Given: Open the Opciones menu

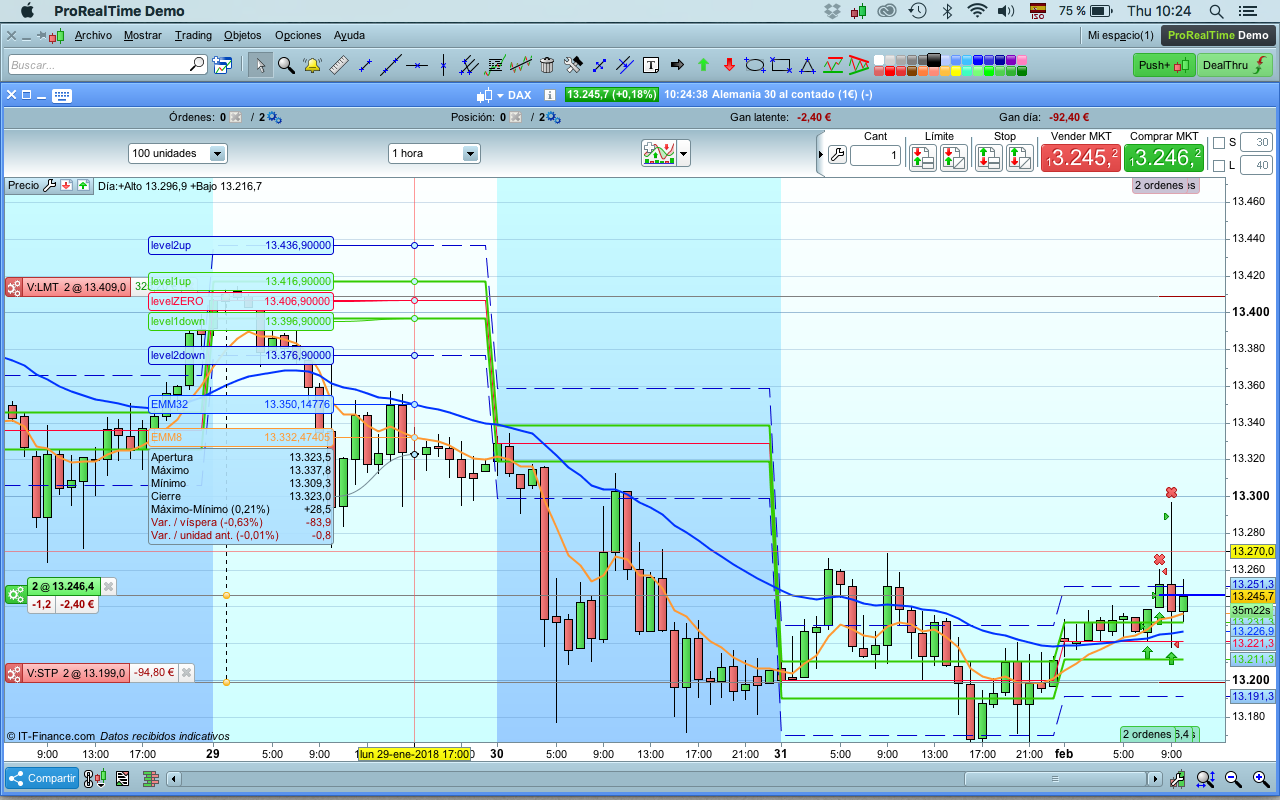Looking at the screenshot, I should 298,35.
